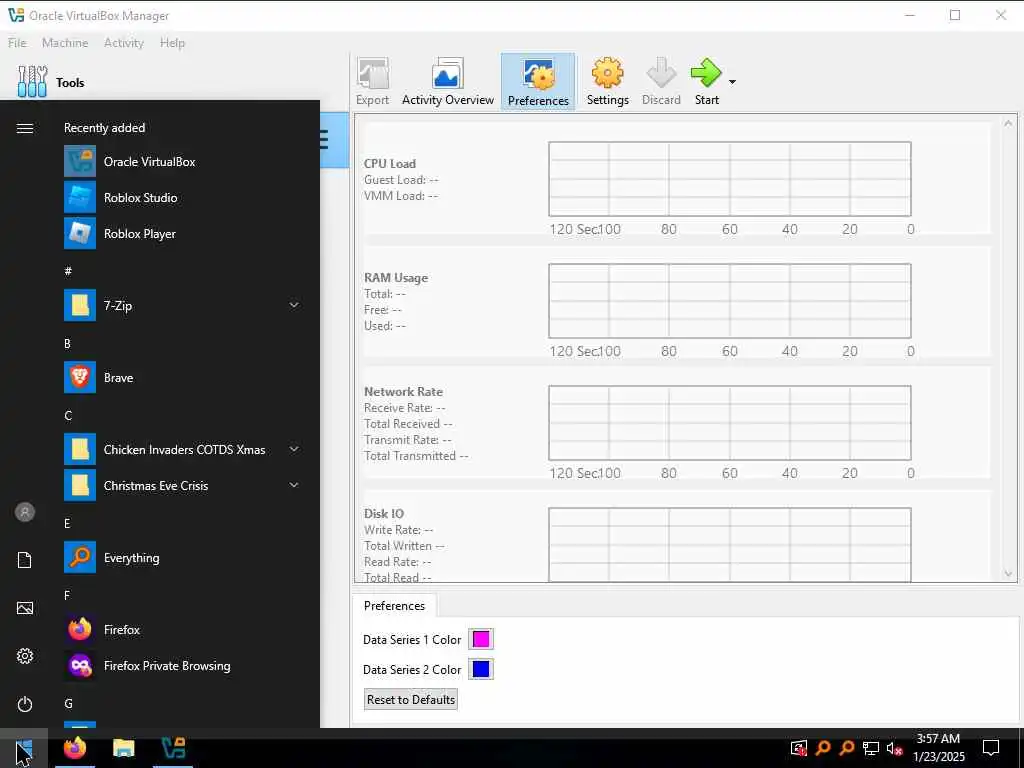This screenshot has height=768, width=1024.
Task: Launch Firefox Private Browsing from Start menu
Action: (x=183, y=665)
